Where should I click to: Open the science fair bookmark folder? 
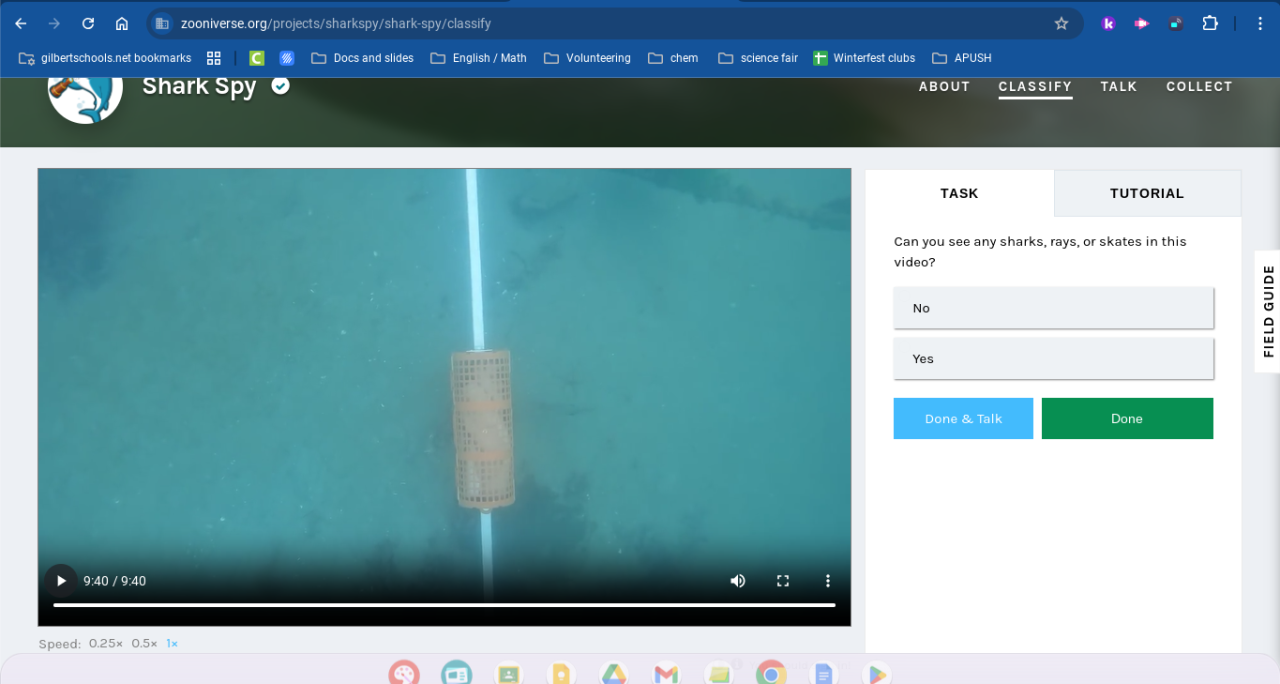pyautogui.click(x=758, y=58)
